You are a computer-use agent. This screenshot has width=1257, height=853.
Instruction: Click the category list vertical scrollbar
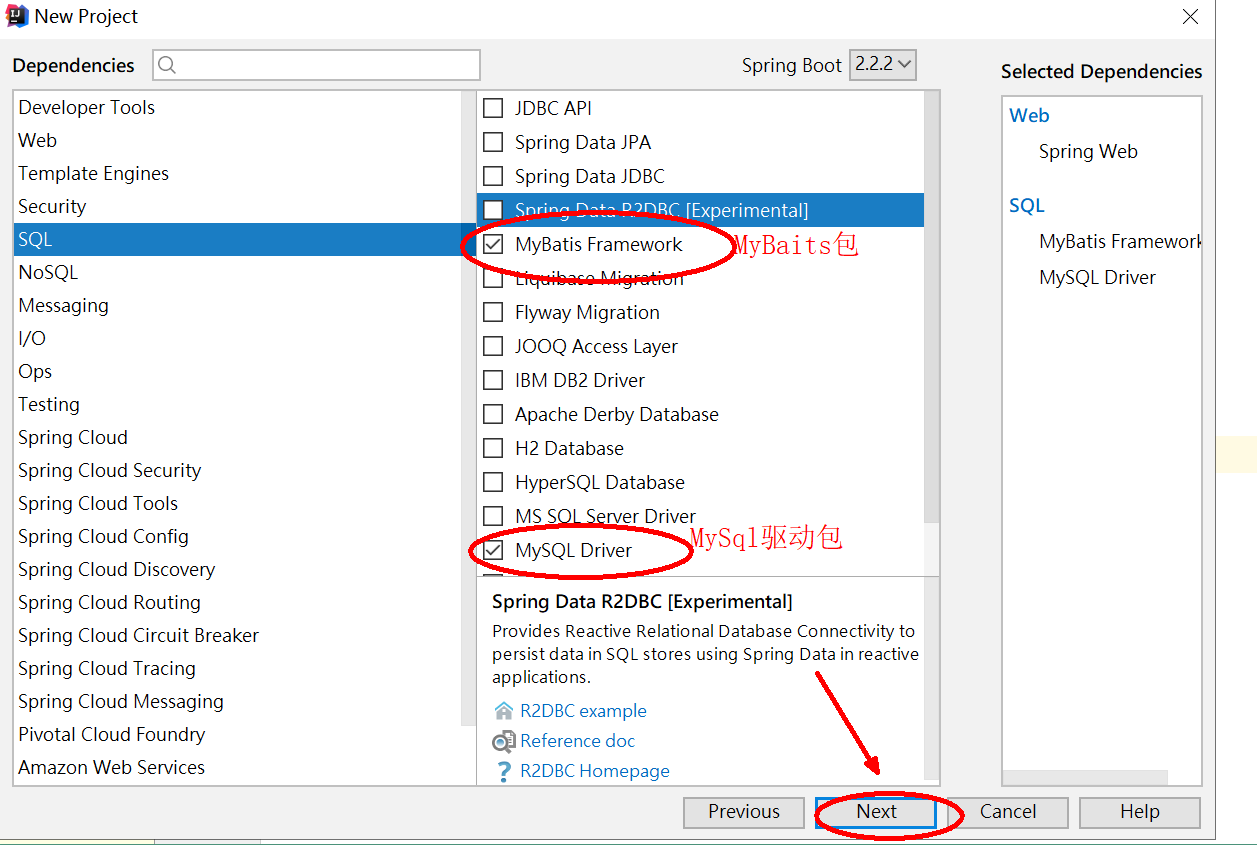pyautogui.click(x=468, y=408)
